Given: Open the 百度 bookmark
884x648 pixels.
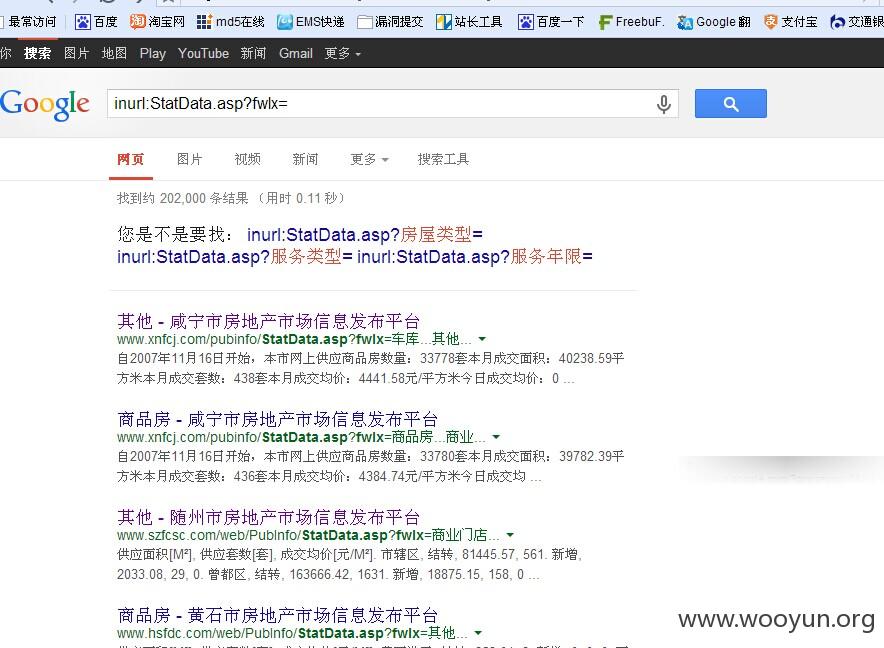Looking at the screenshot, I should pos(96,22).
